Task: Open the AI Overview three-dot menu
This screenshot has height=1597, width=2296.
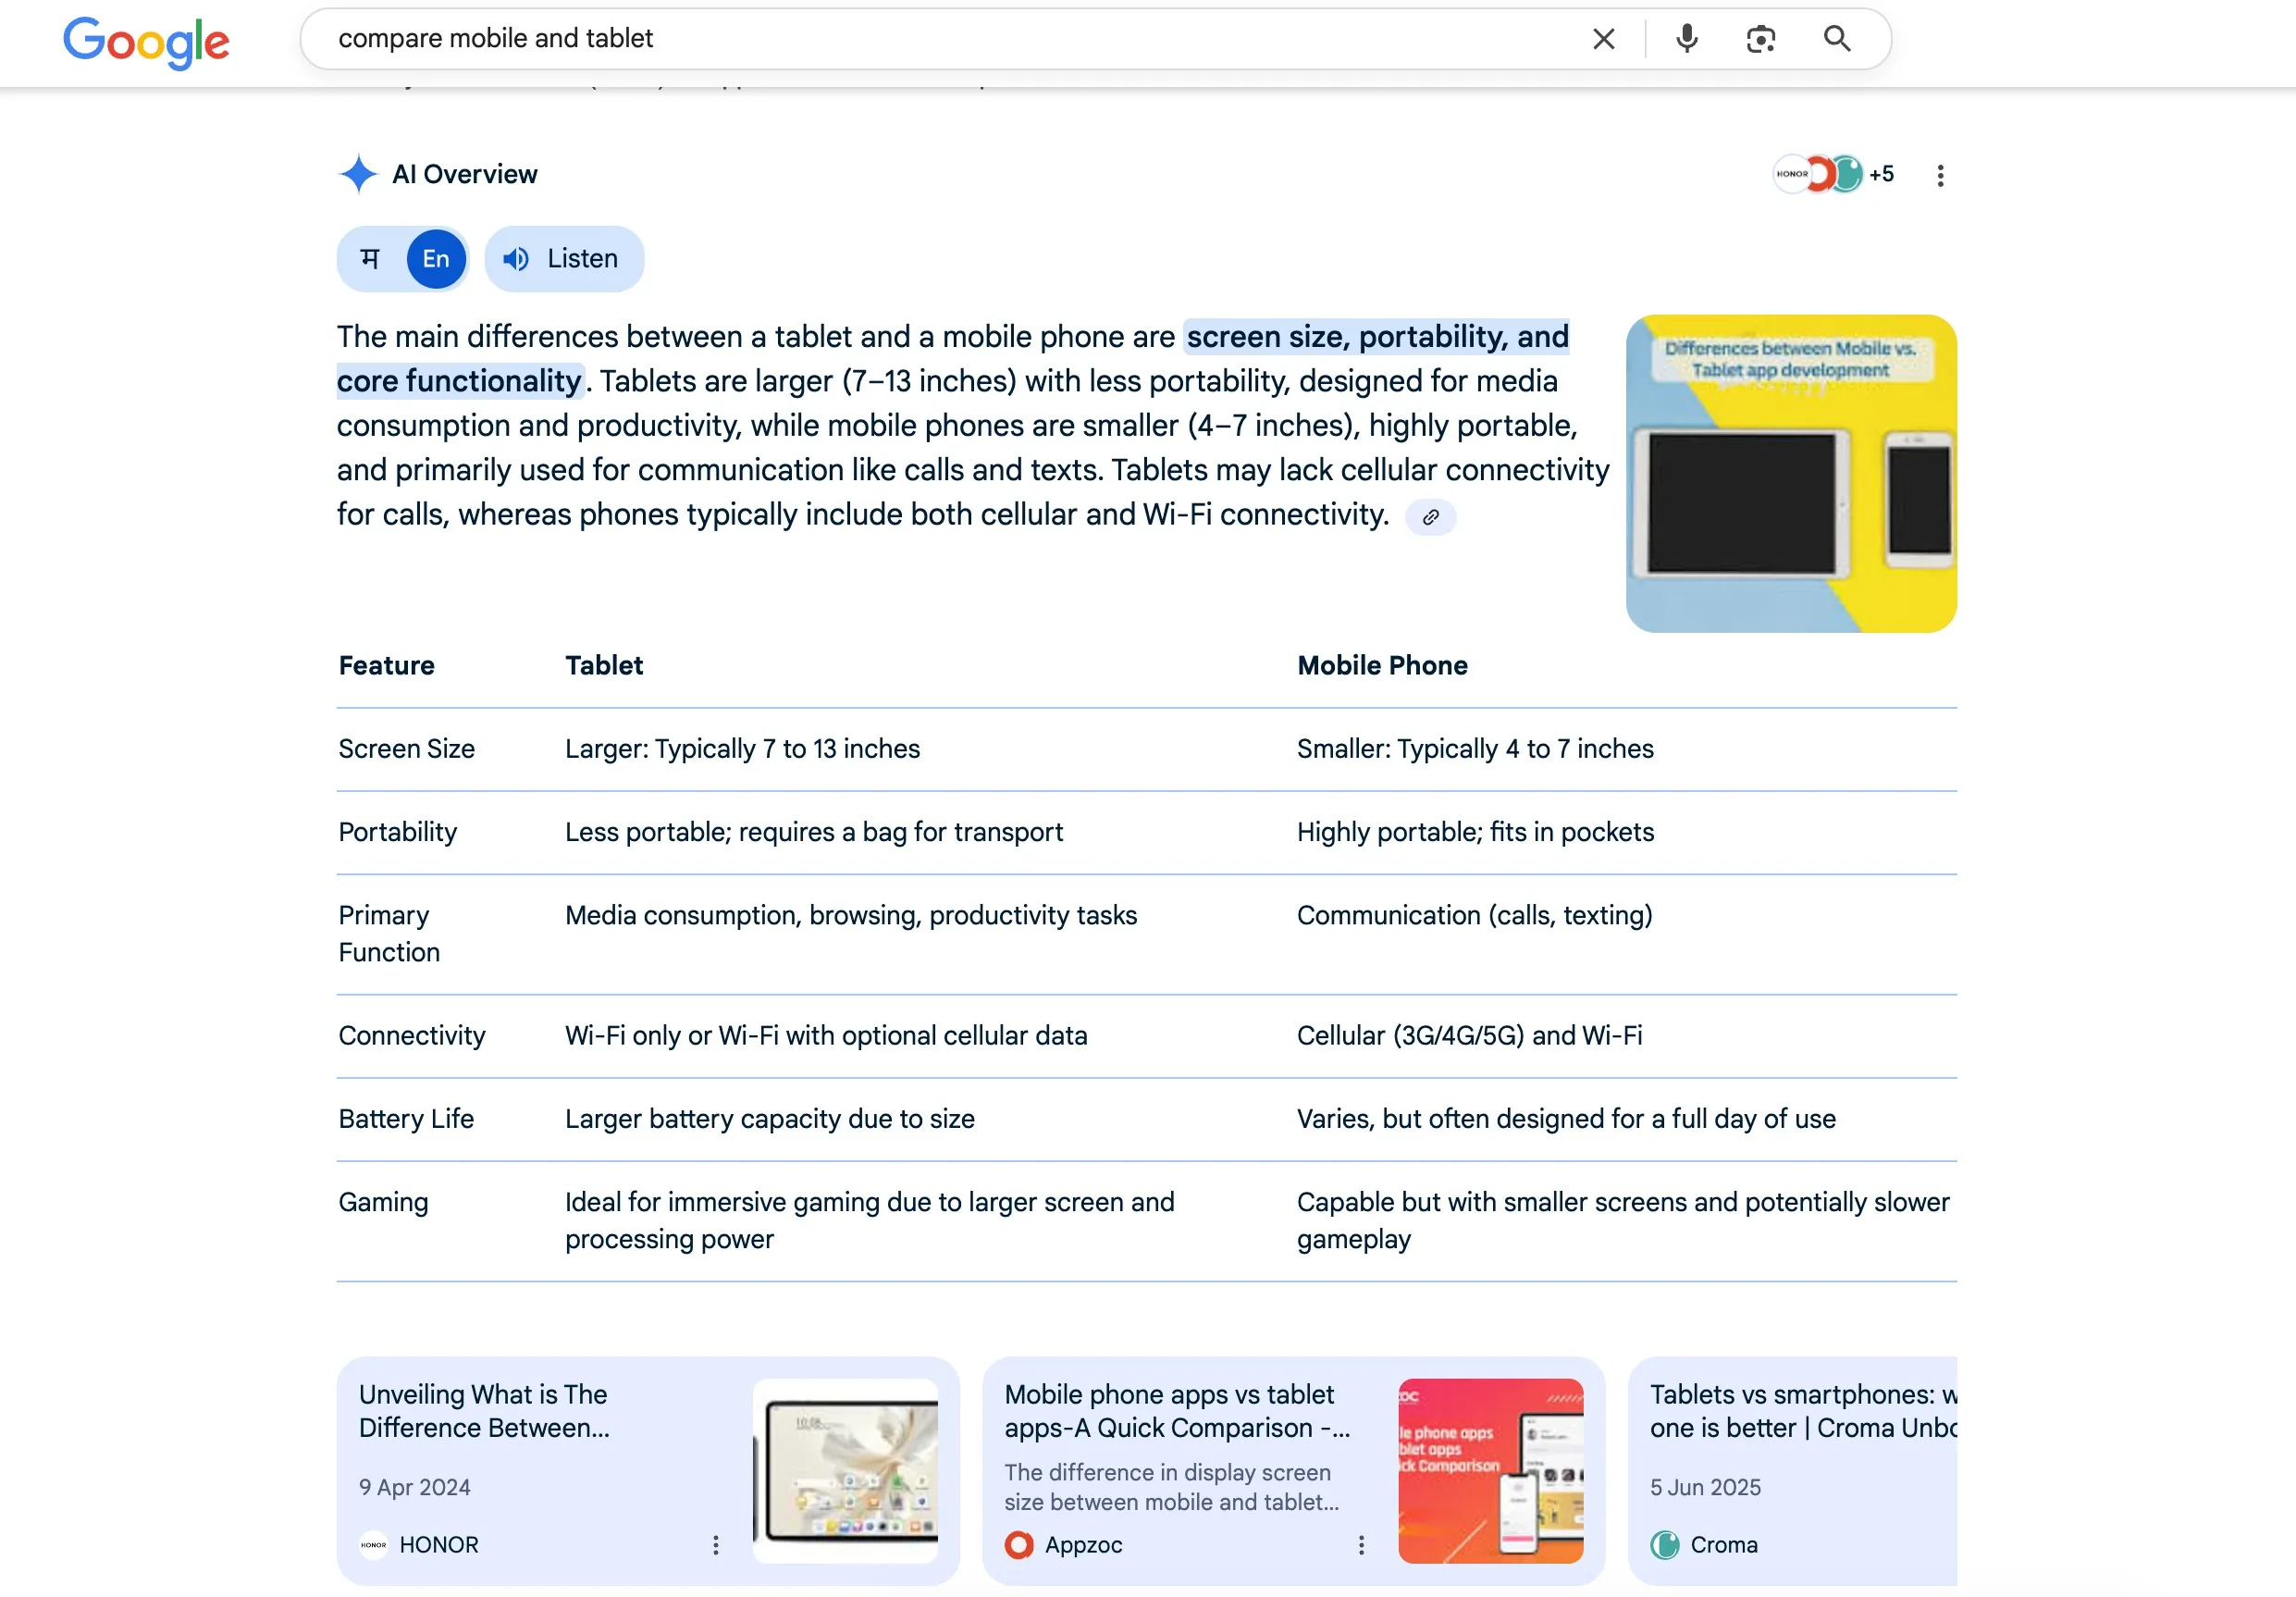Action: [1939, 175]
